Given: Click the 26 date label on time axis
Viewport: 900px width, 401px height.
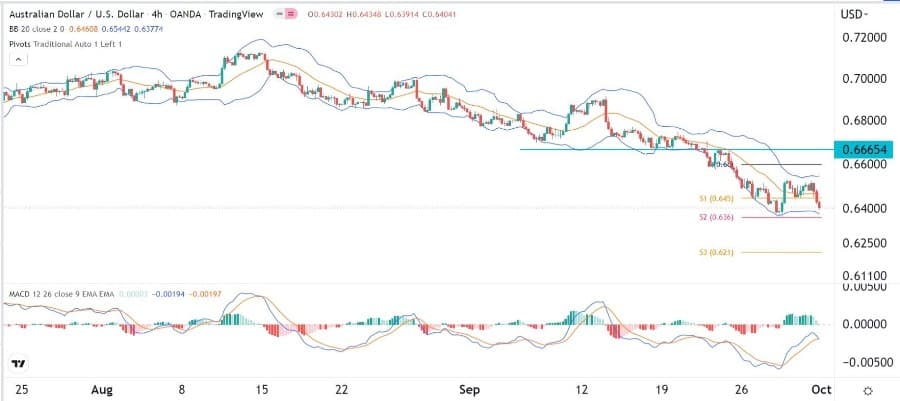Looking at the screenshot, I should coord(742,390).
